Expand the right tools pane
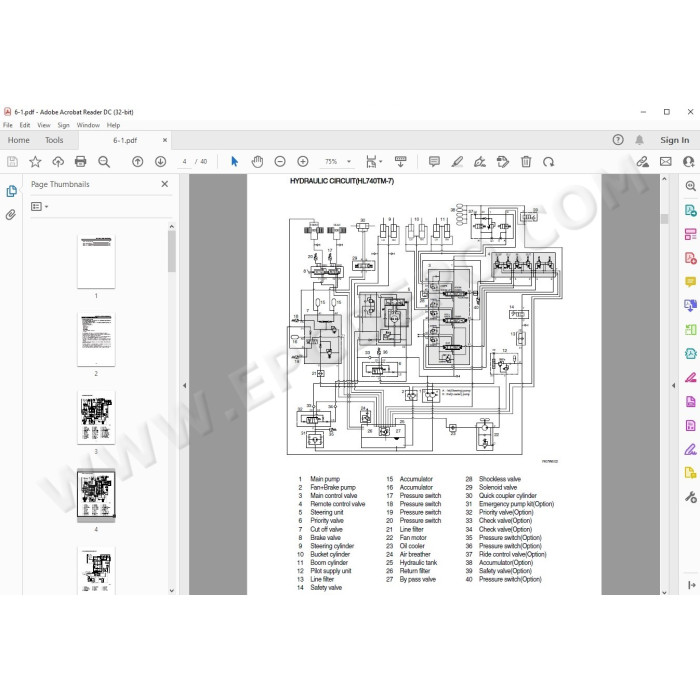Viewport: 700px width, 700px height. (692, 585)
